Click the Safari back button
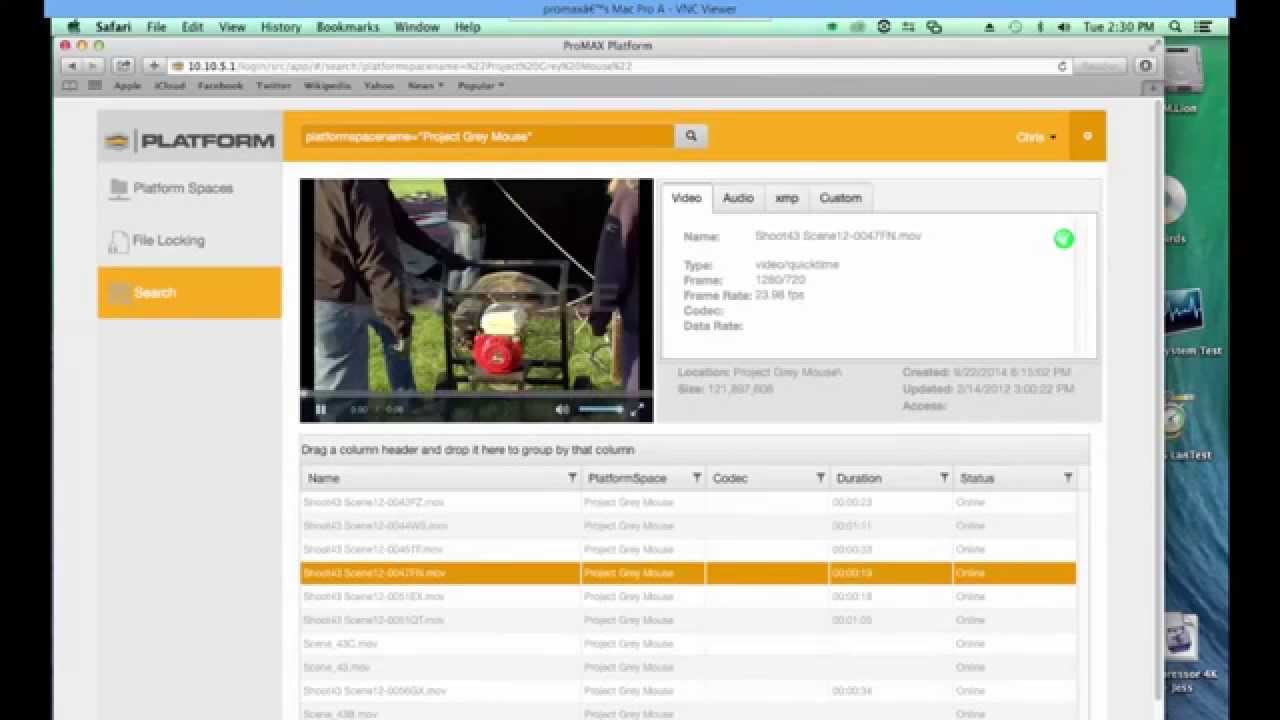1280x720 pixels. 71,66
